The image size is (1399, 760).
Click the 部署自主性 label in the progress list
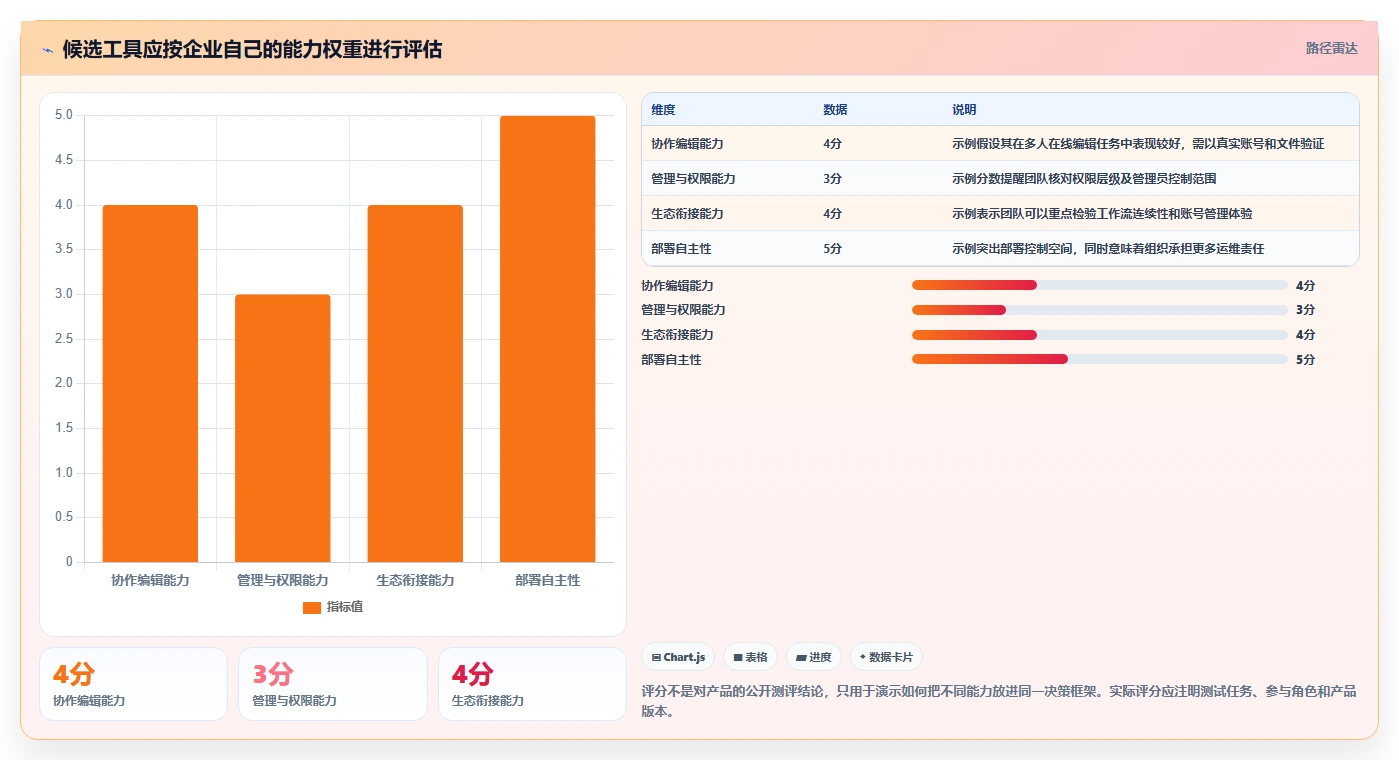(x=672, y=360)
